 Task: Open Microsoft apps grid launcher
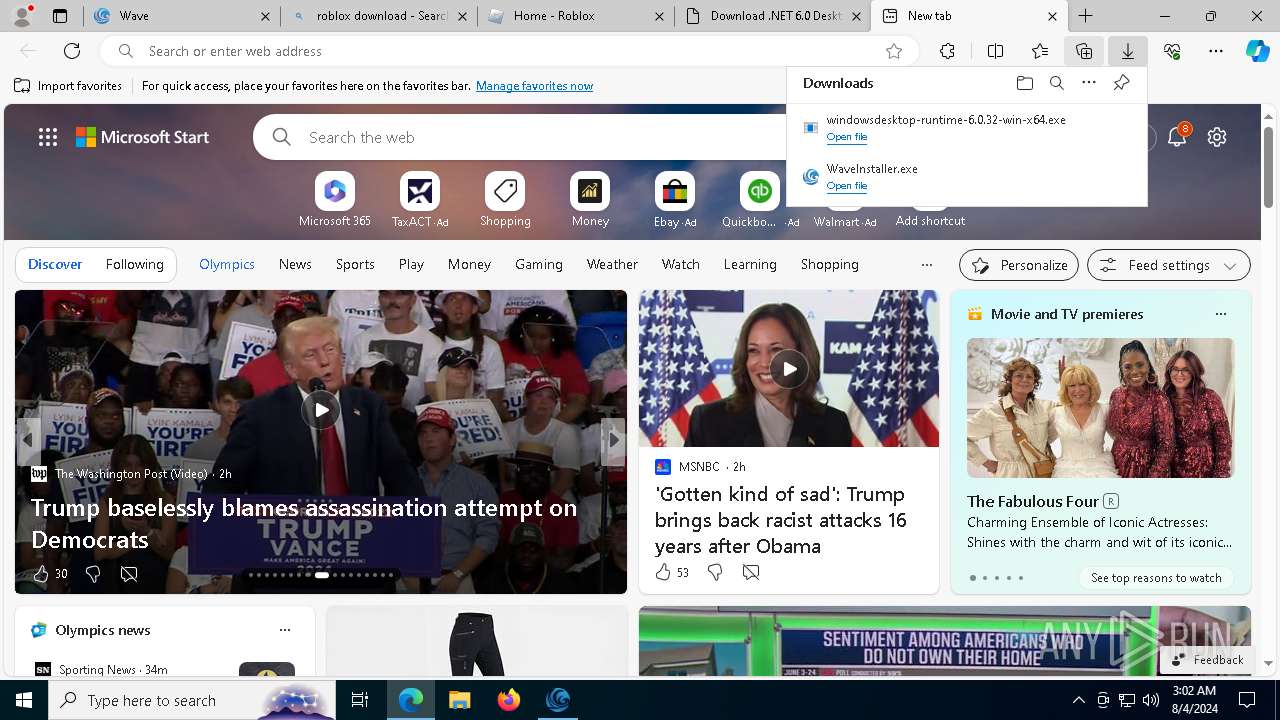48,137
